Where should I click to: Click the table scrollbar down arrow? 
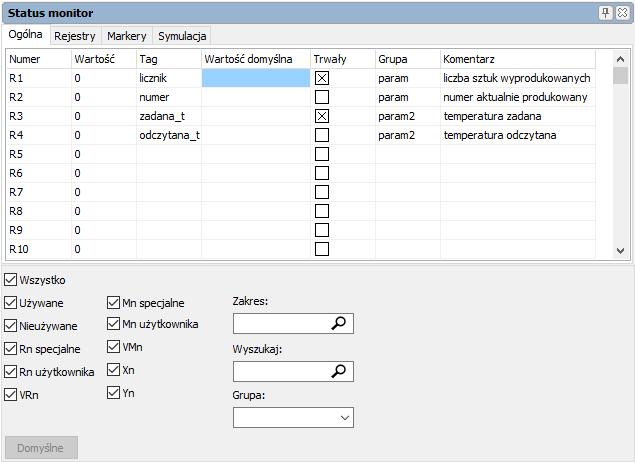[x=620, y=251]
